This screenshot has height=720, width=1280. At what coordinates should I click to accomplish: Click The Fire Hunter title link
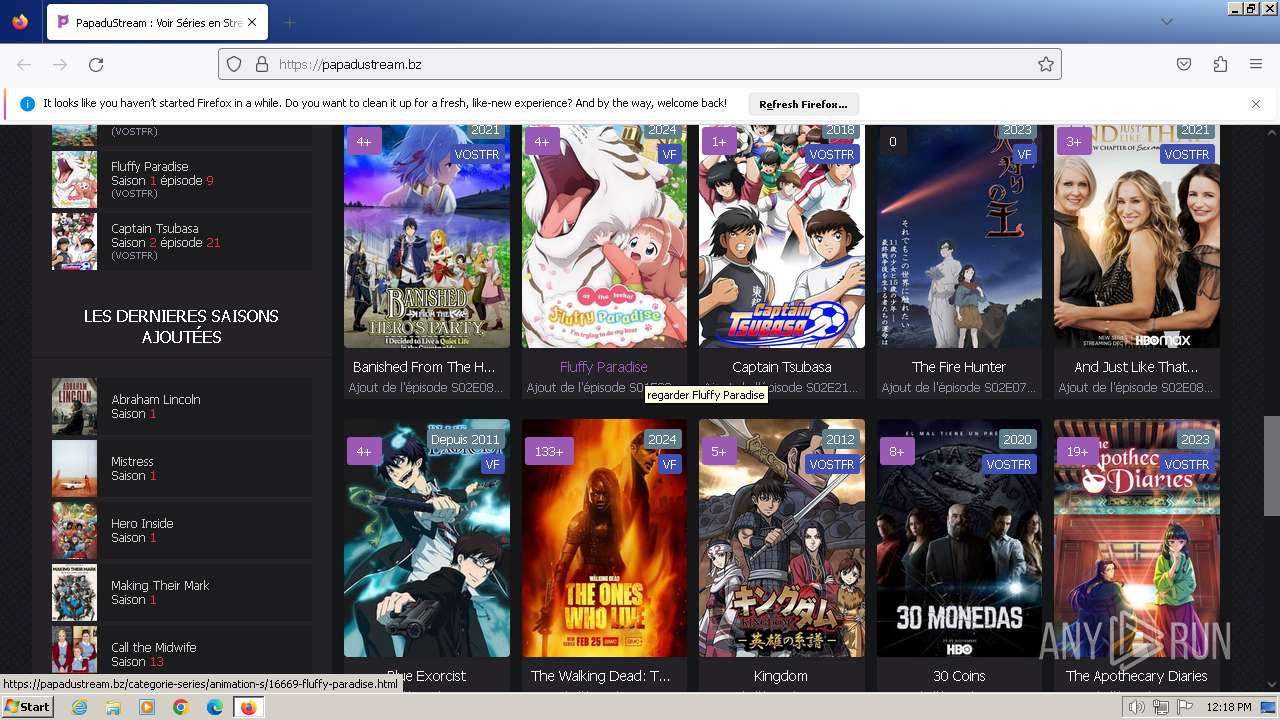(959, 367)
